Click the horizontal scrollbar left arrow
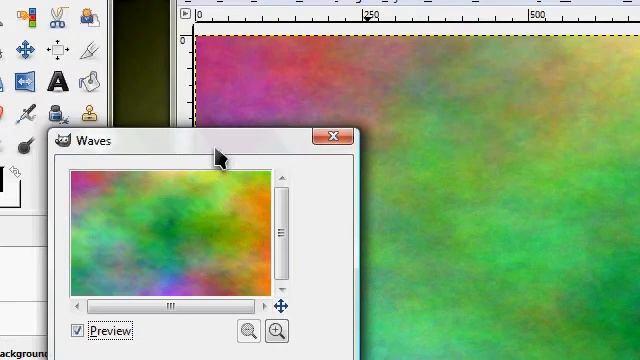 (x=77, y=306)
